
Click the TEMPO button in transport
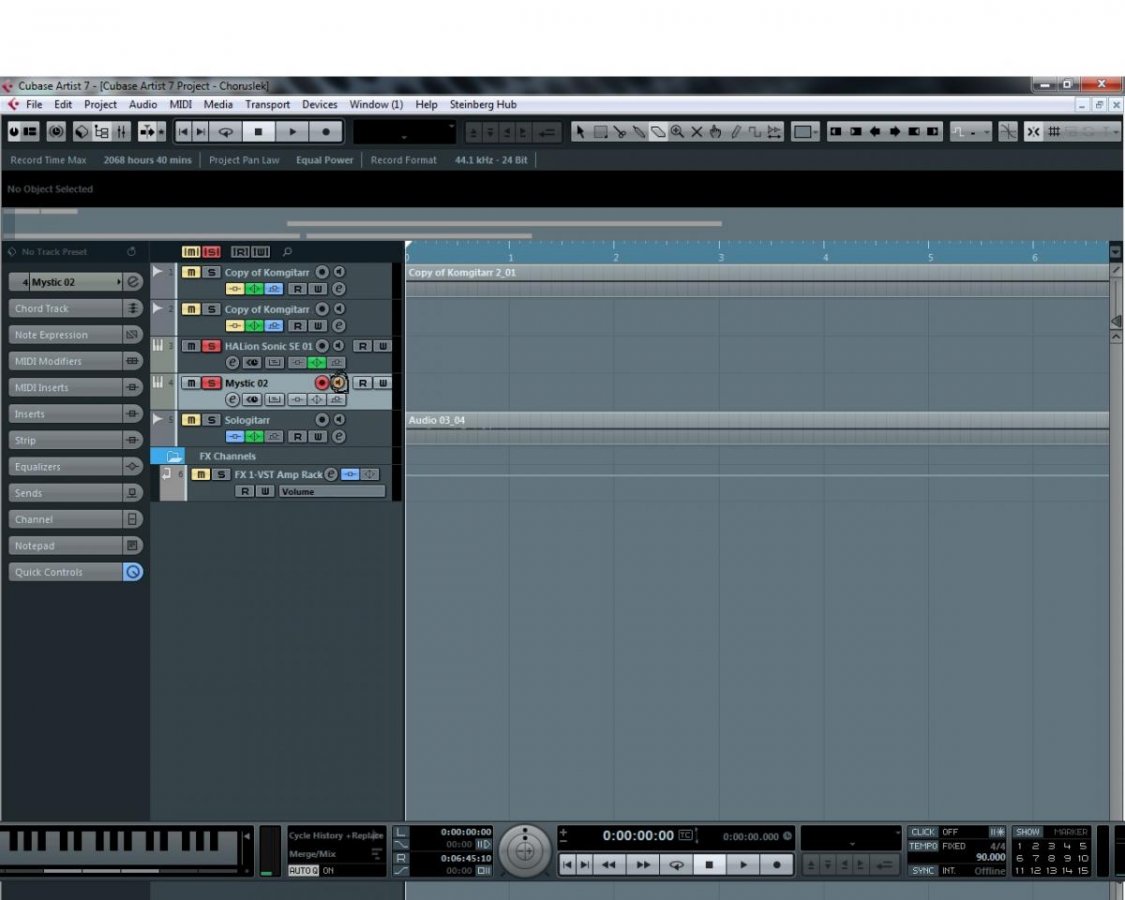[x=923, y=846]
